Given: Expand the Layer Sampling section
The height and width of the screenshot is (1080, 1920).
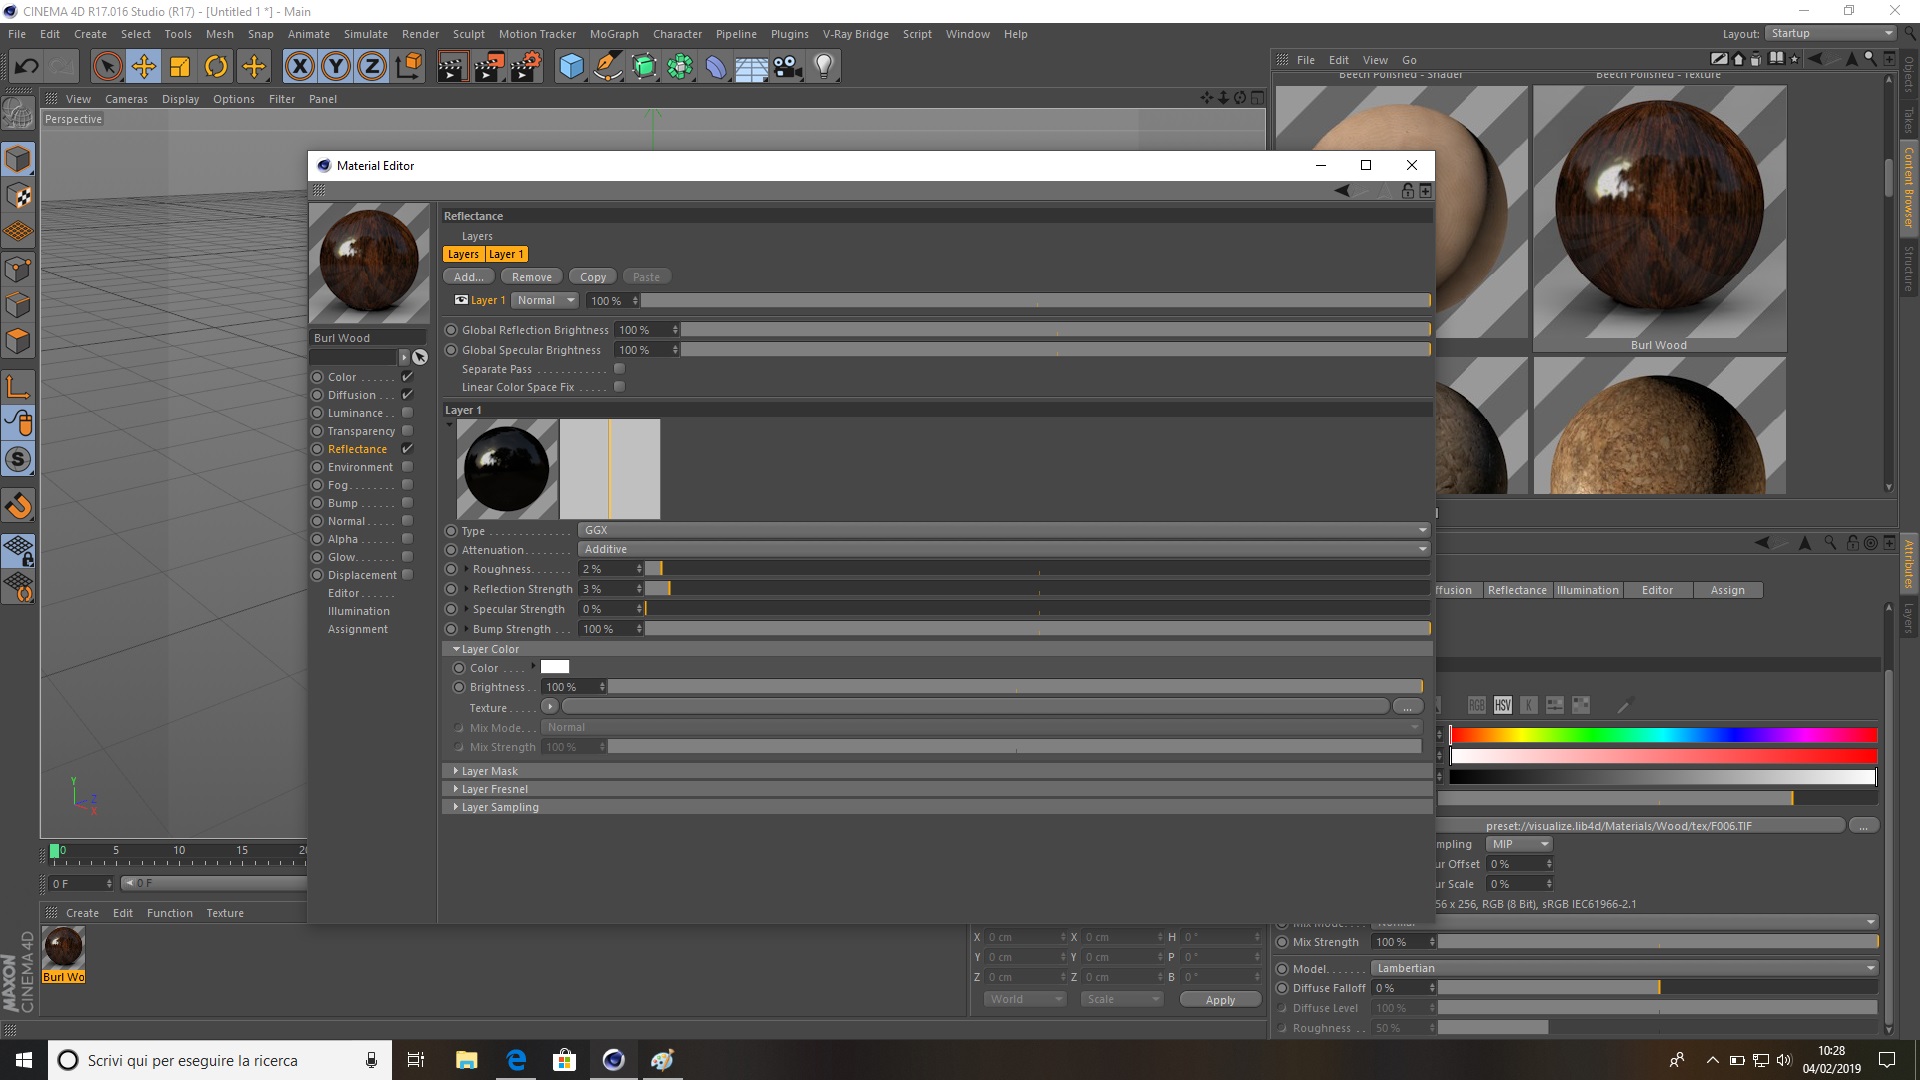Looking at the screenshot, I should click(456, 807).
